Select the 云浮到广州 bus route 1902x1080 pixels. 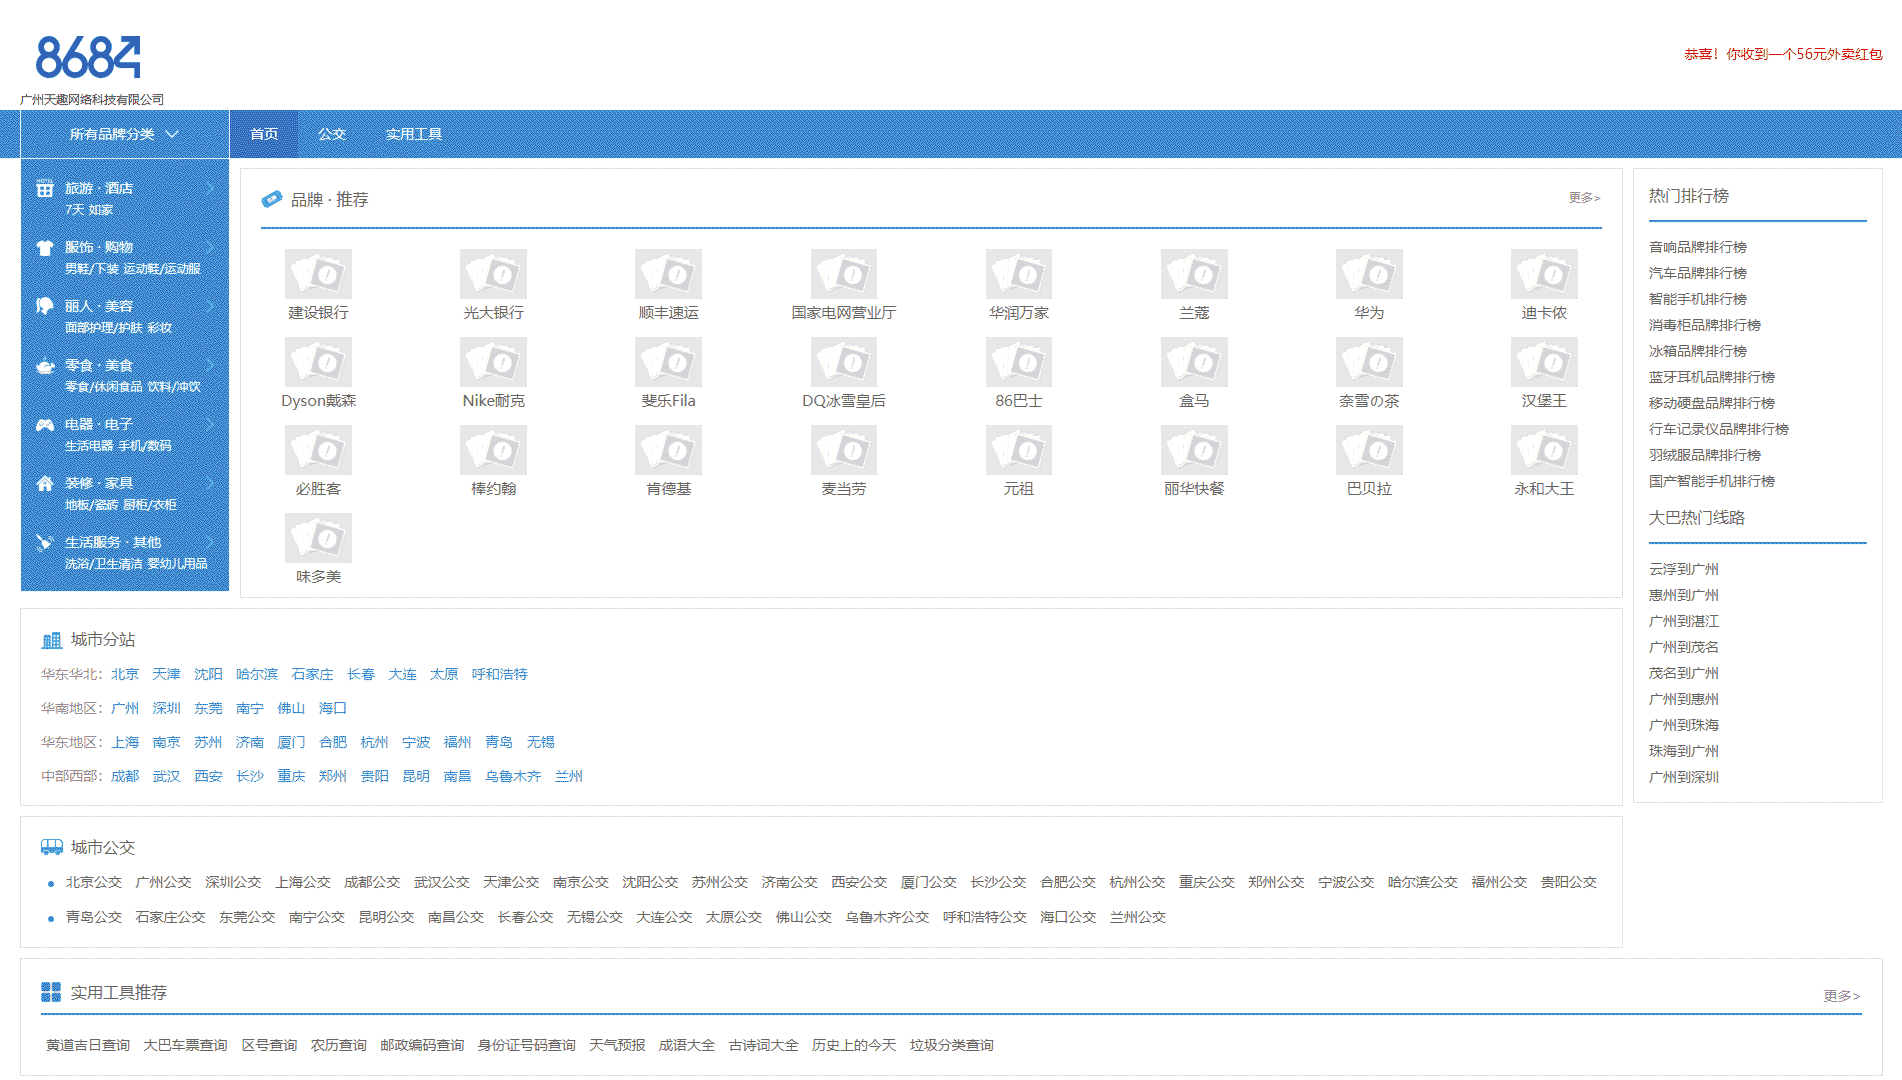(x=1684, y=569)
